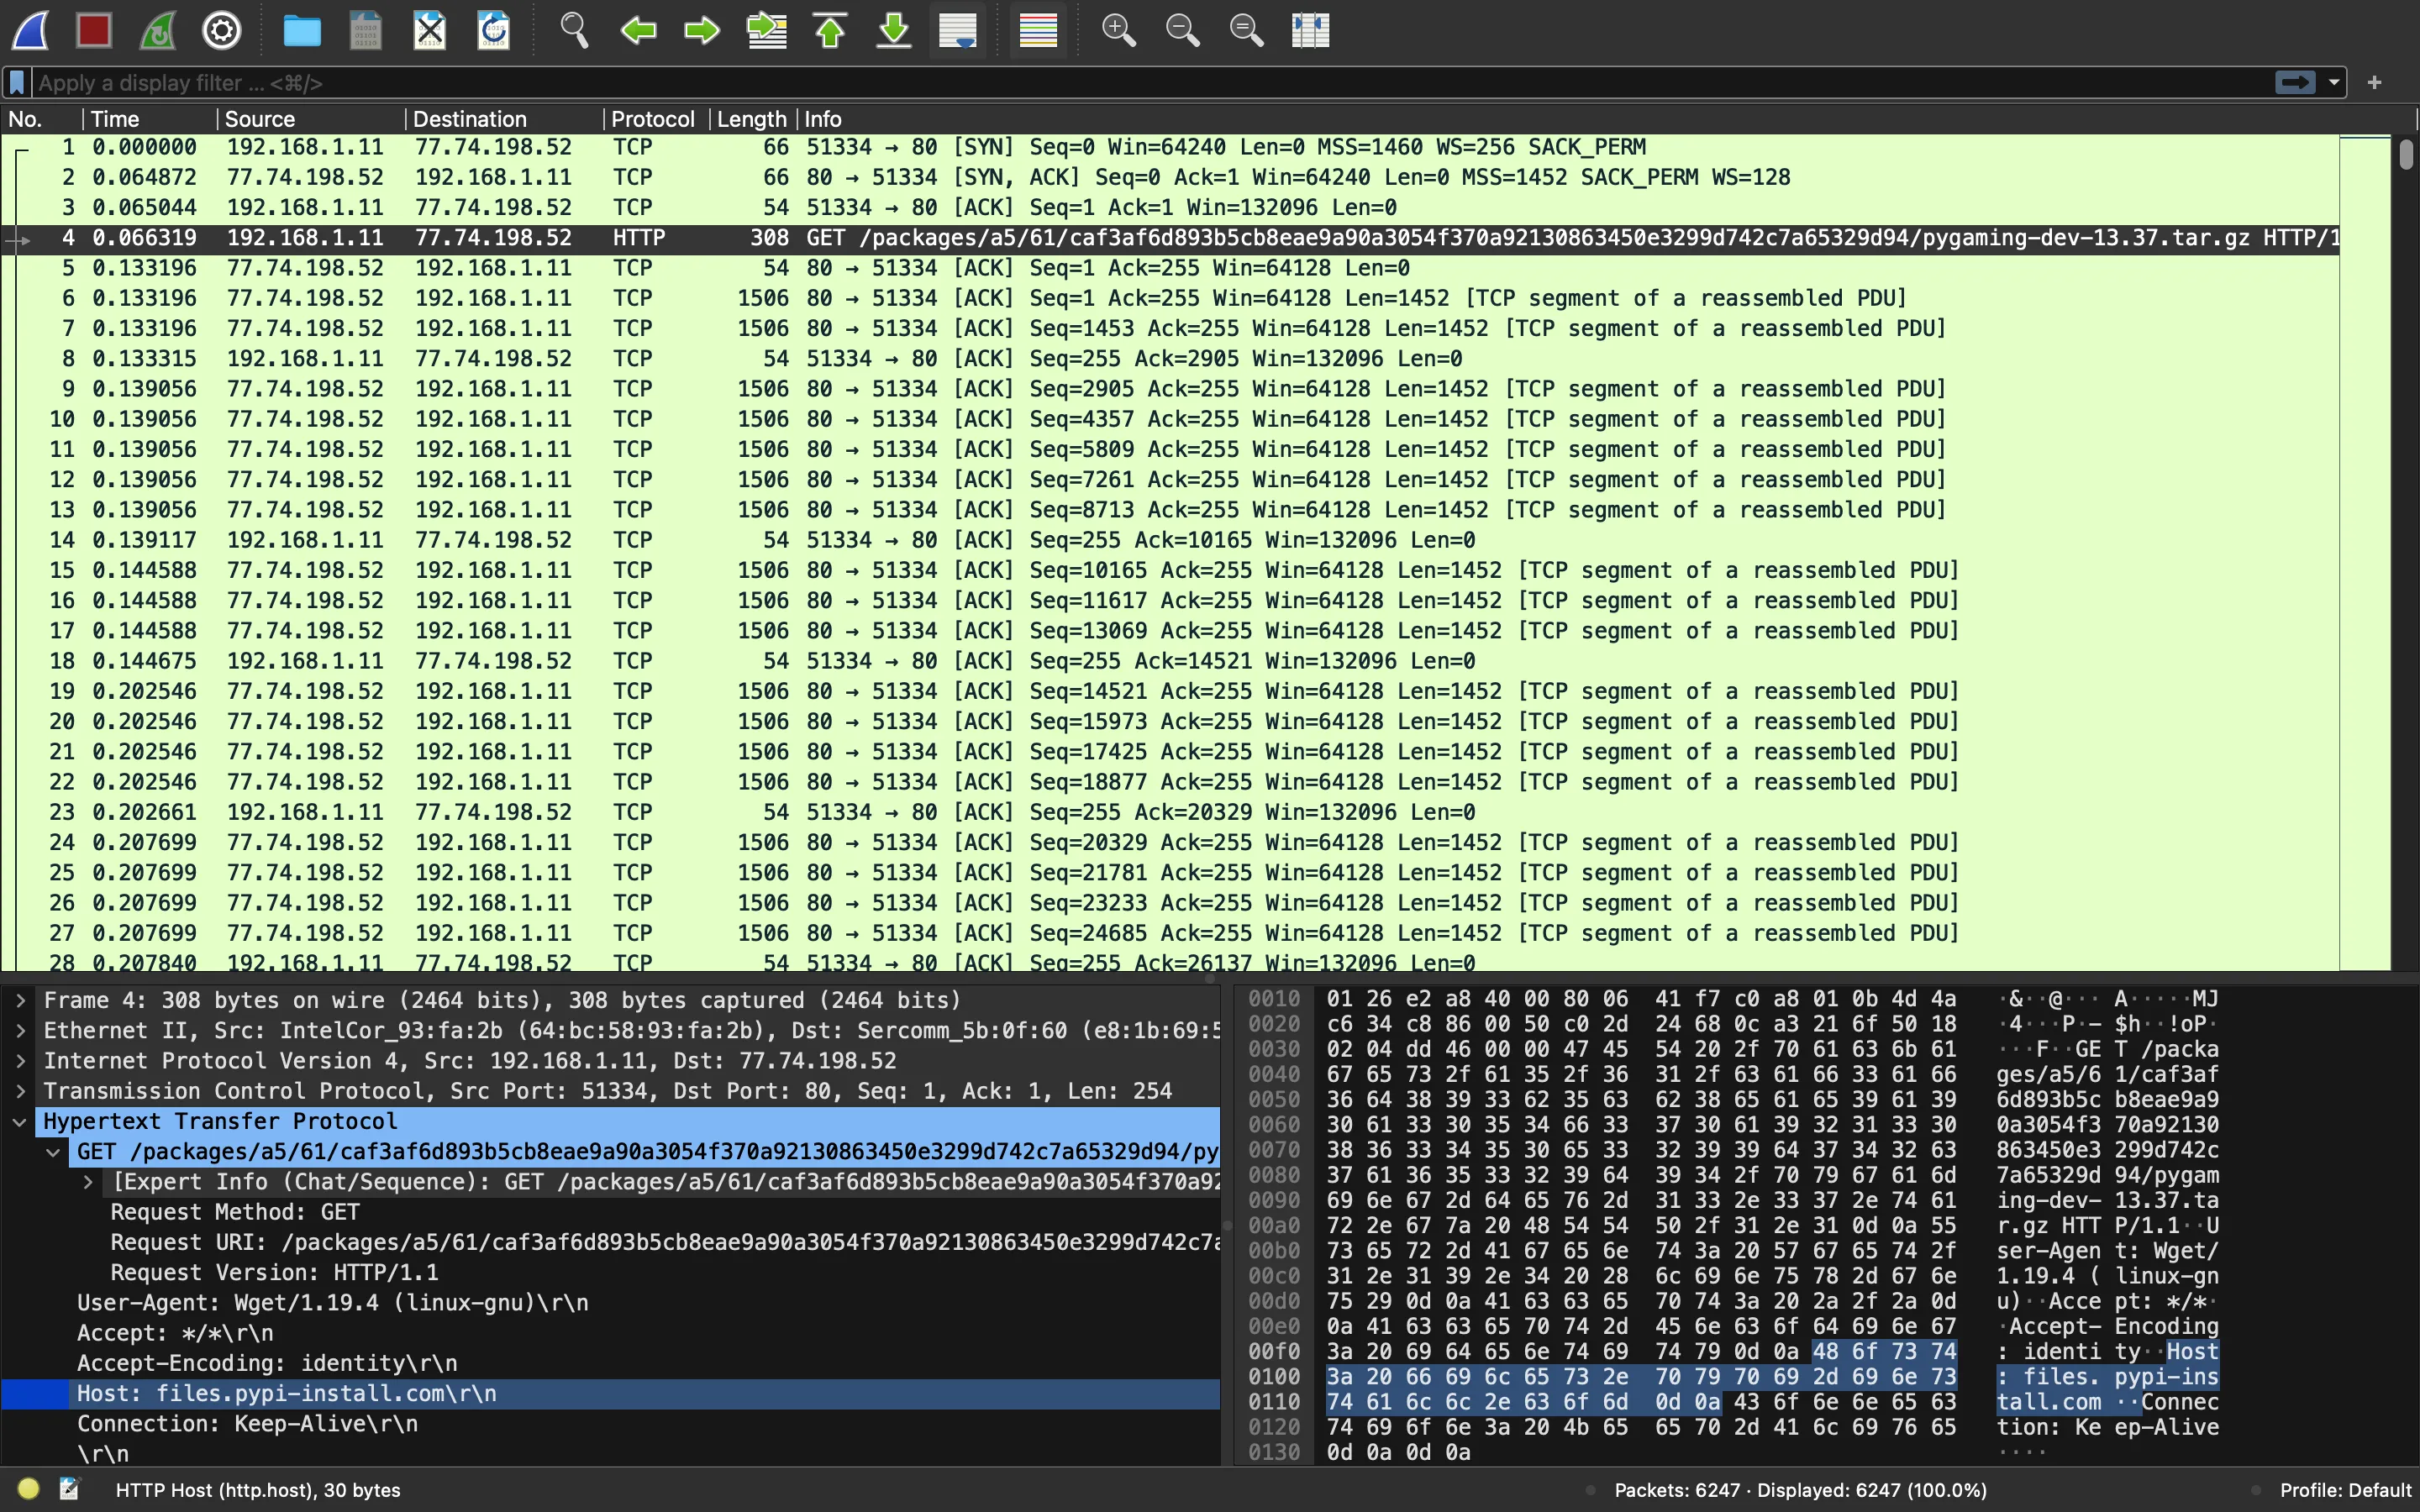Image resolution: width=2420 pixels, height=1512 pixels.
Task: Select packet 23 Ack=20329 row
Action: click(x=1170, y=812)
